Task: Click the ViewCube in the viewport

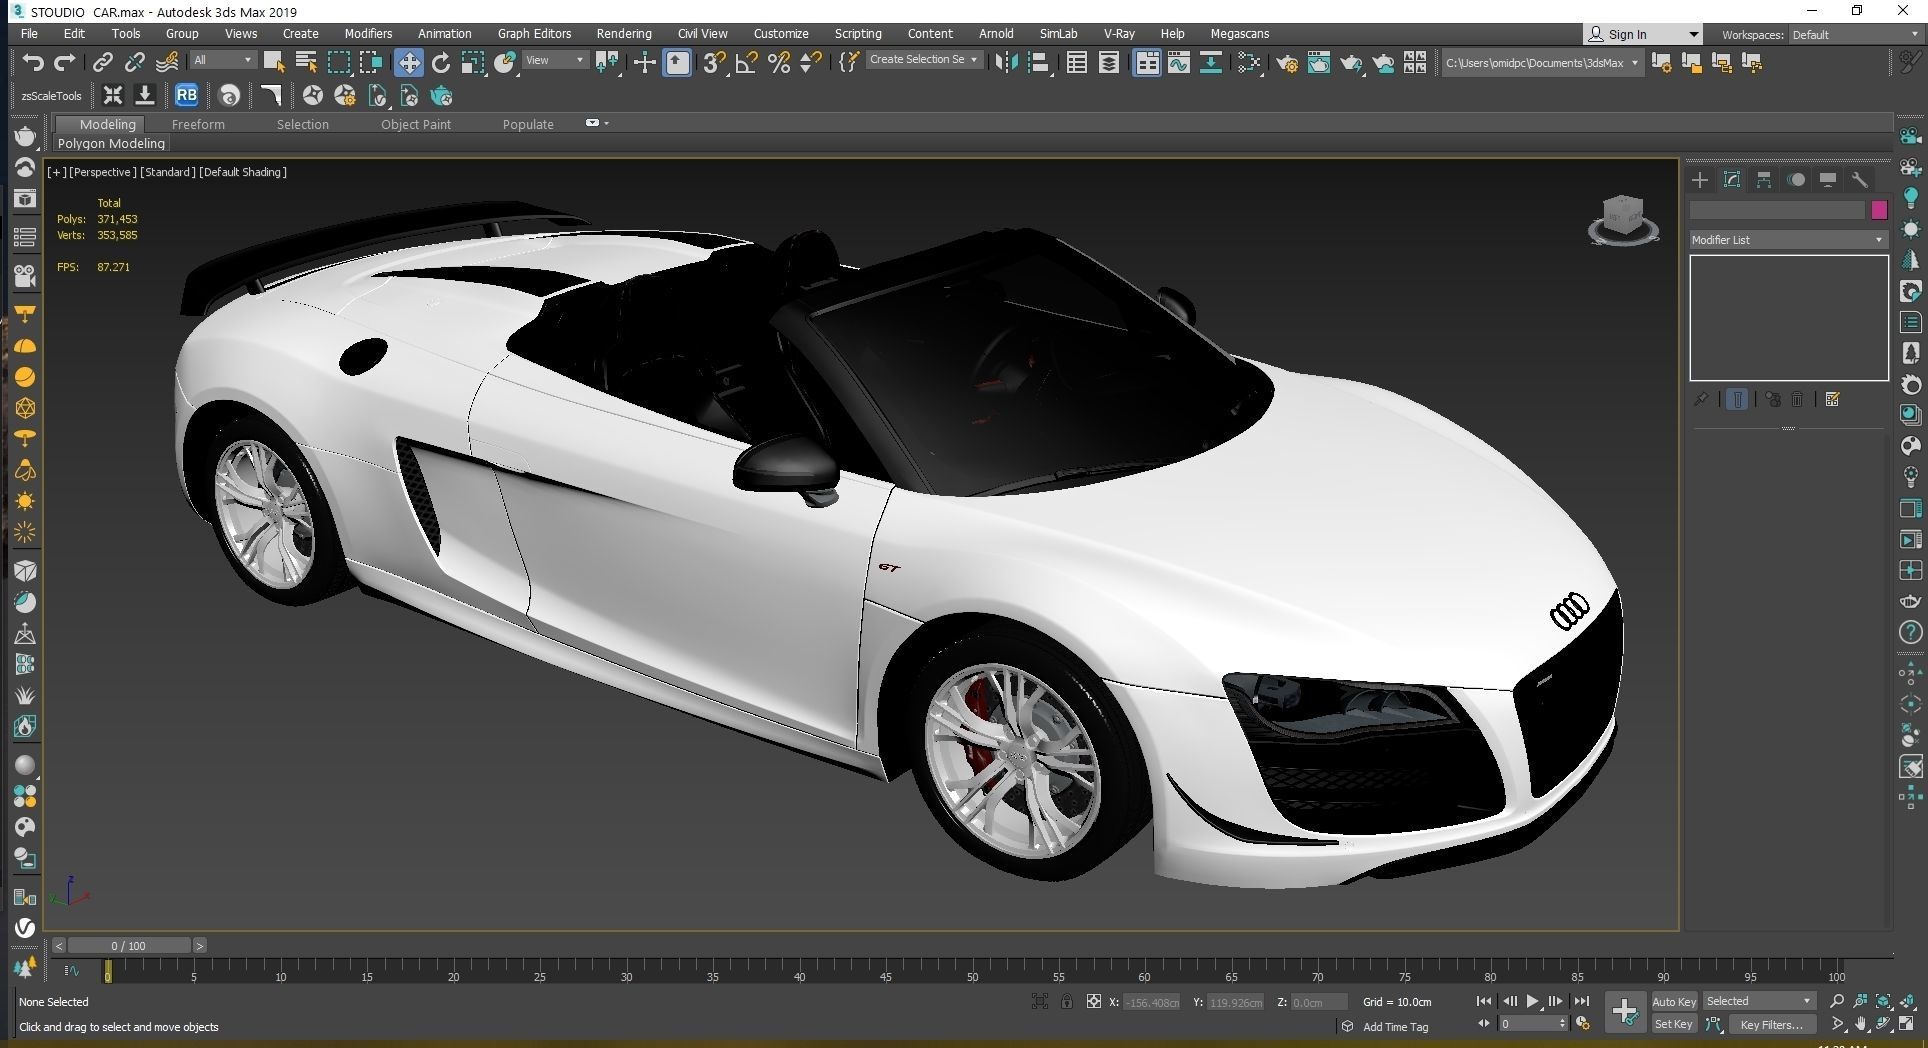Action: (1623, 219)
